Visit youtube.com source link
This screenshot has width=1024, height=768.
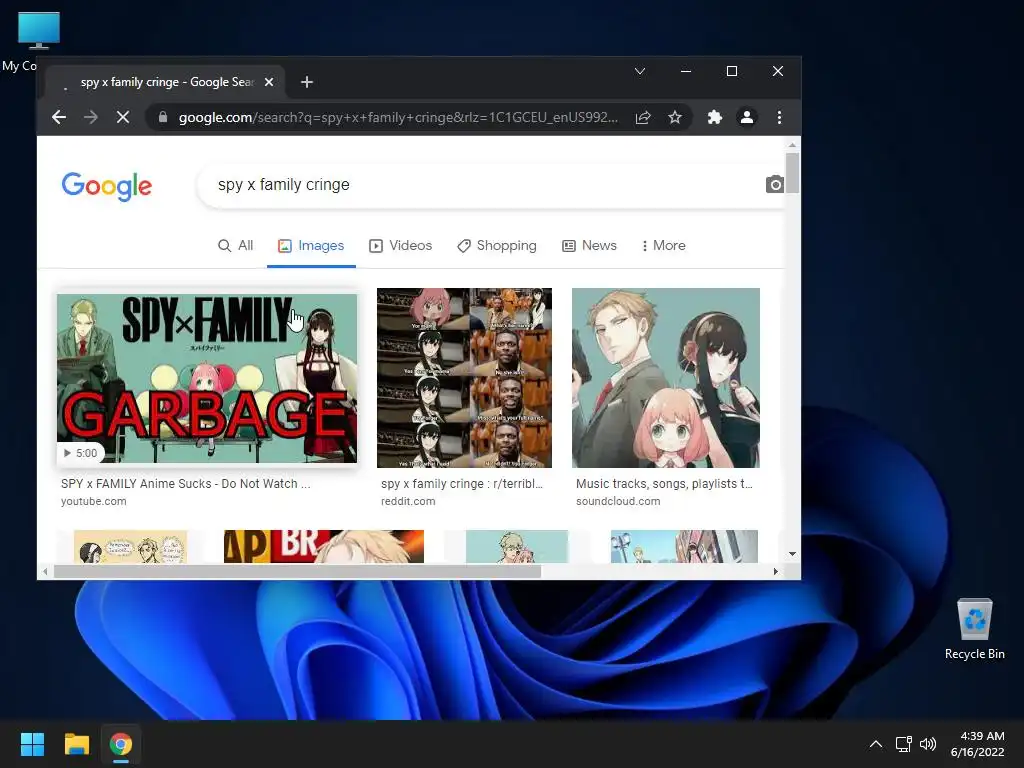93,502
